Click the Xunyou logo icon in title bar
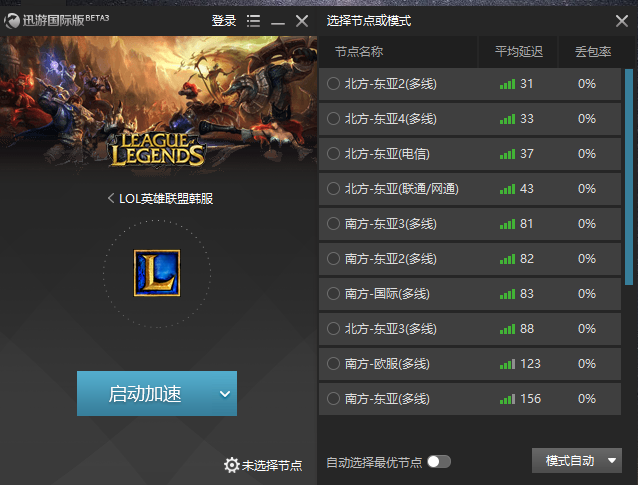 pyautogui.click(x=12, y=21)
